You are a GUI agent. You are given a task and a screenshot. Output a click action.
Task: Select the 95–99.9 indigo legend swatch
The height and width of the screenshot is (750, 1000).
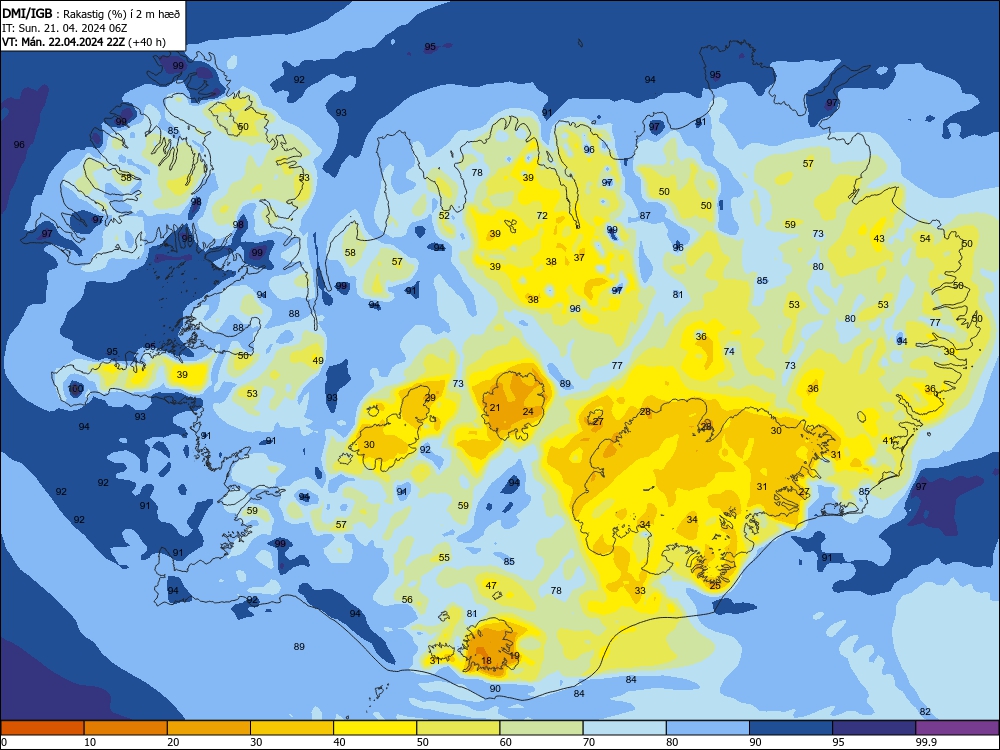tap(874, 728)
